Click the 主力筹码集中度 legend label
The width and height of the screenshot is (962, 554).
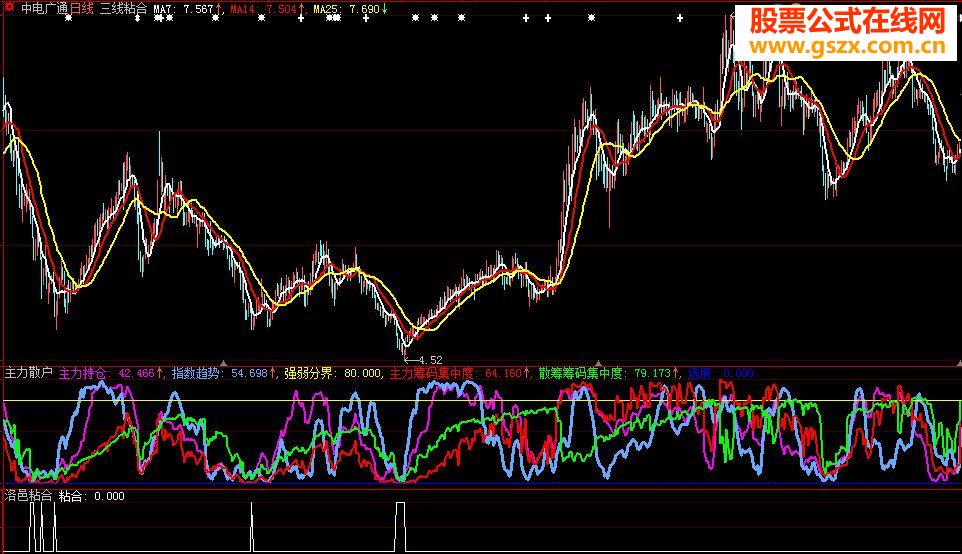[432, 373]
